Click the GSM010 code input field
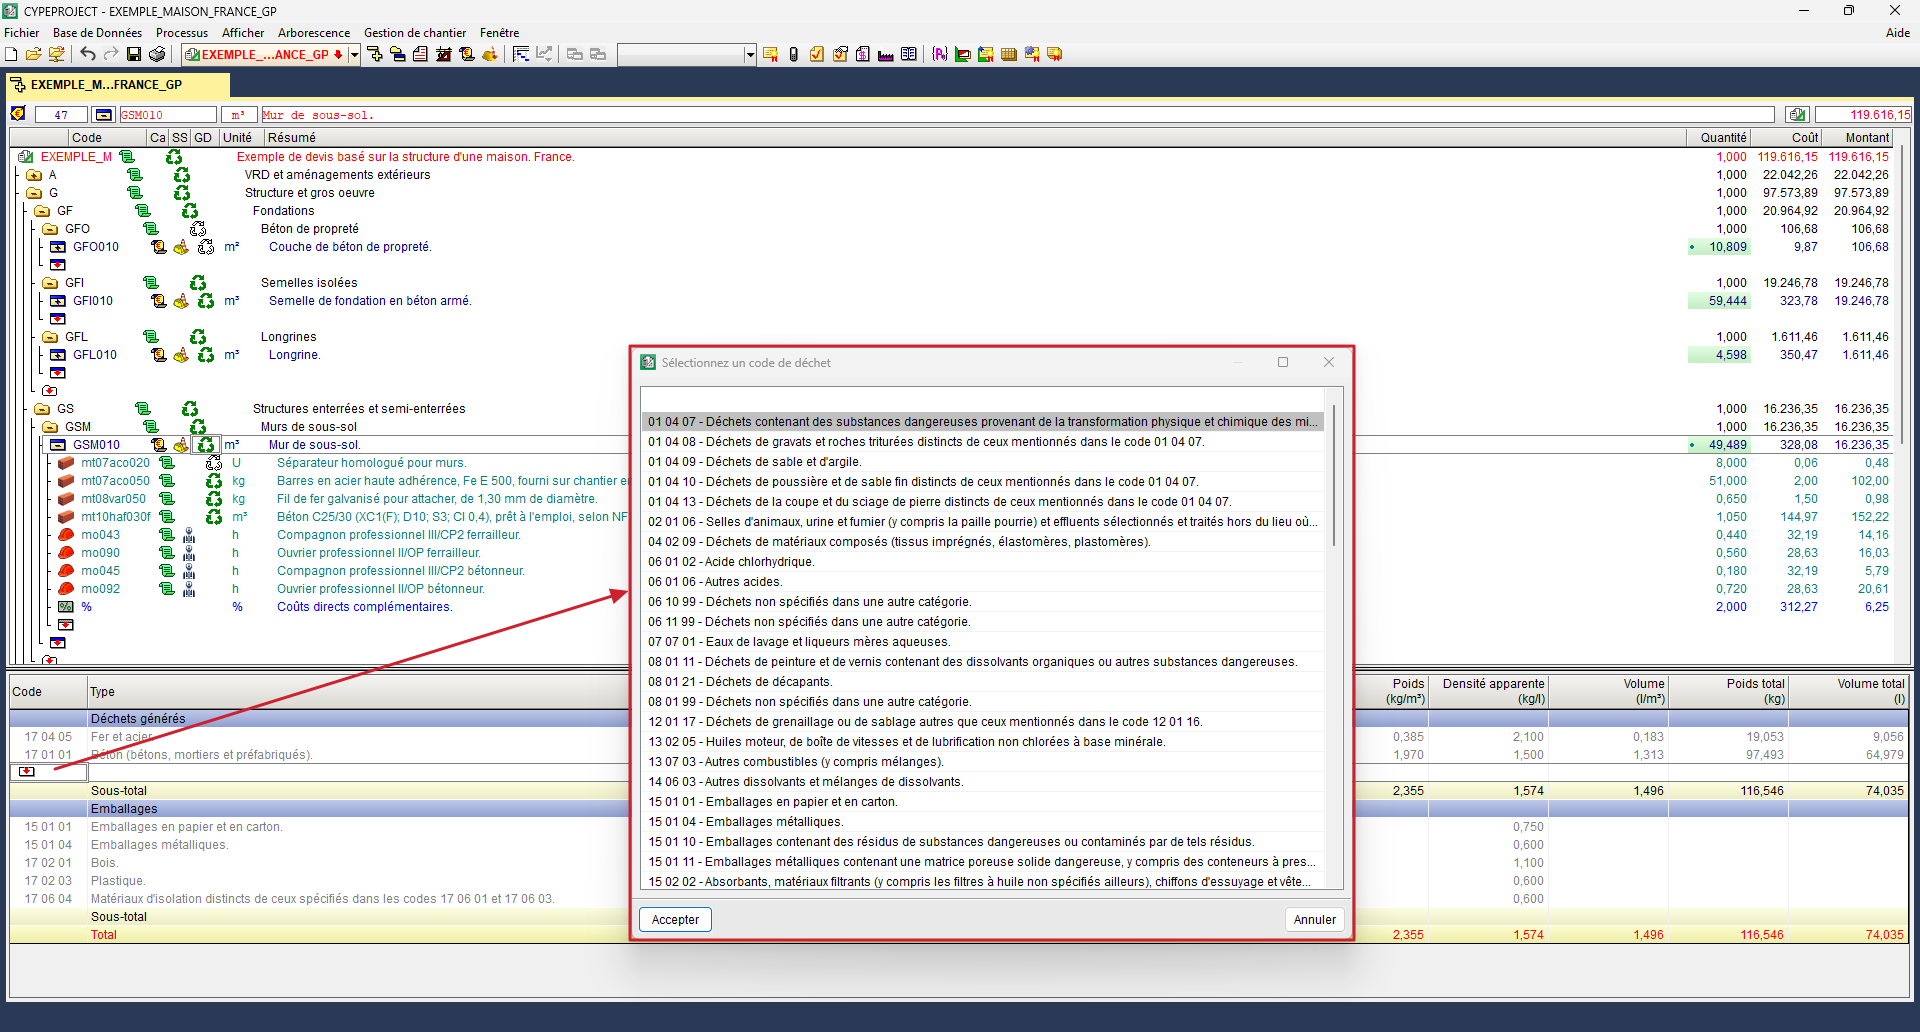1920x1032 pixels. tap(168, 115)
